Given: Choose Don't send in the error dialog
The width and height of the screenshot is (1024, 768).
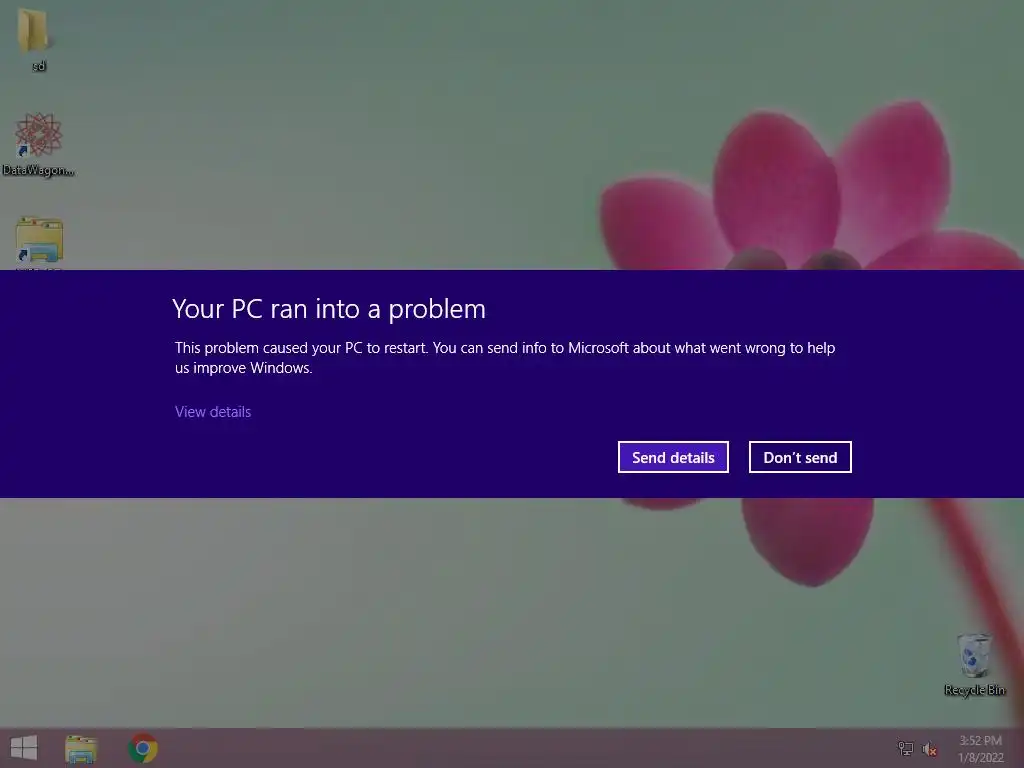Looking at the screenshot, I should [800, 457].
